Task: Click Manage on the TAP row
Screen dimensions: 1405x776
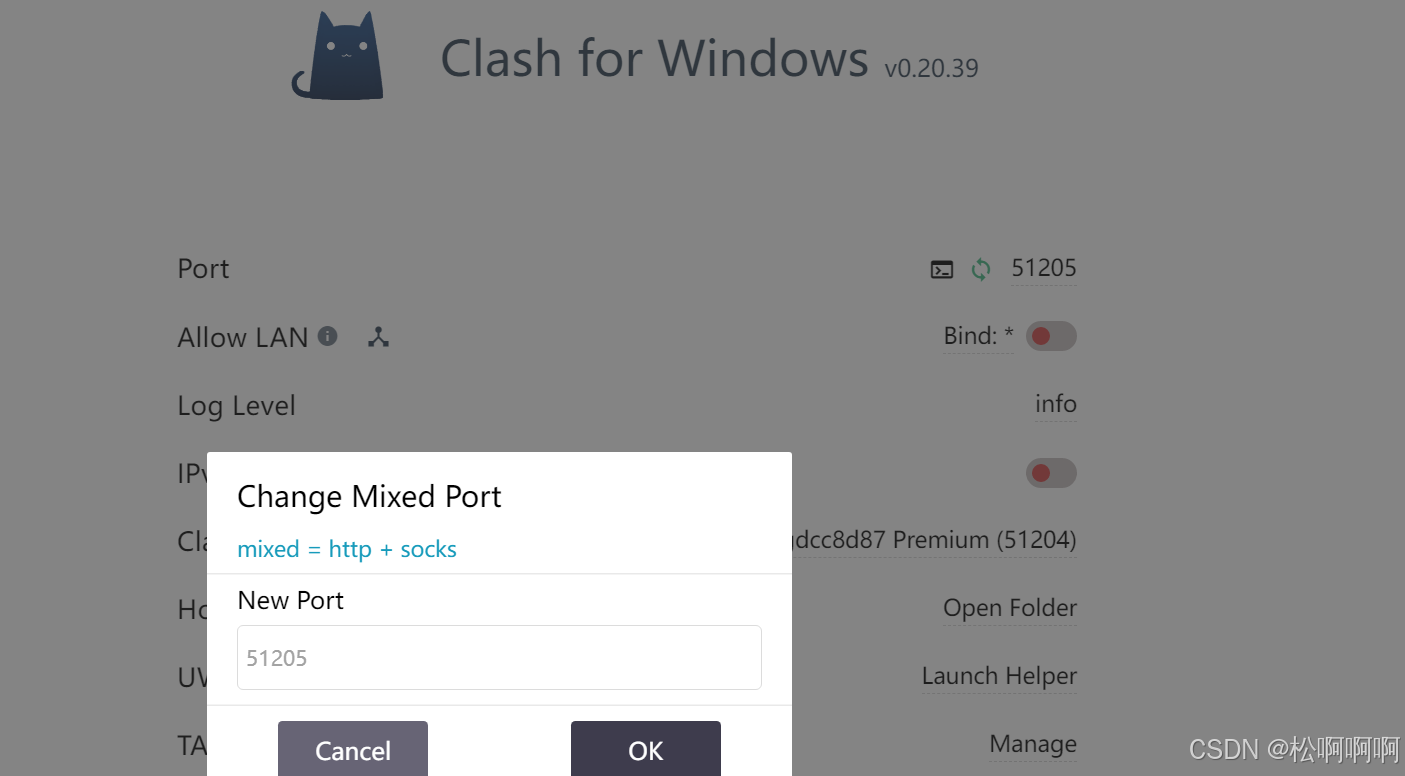Action: tap(1033, 744)
